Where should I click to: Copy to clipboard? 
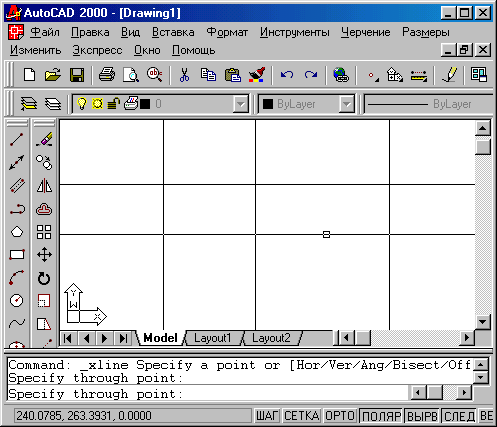208,74
